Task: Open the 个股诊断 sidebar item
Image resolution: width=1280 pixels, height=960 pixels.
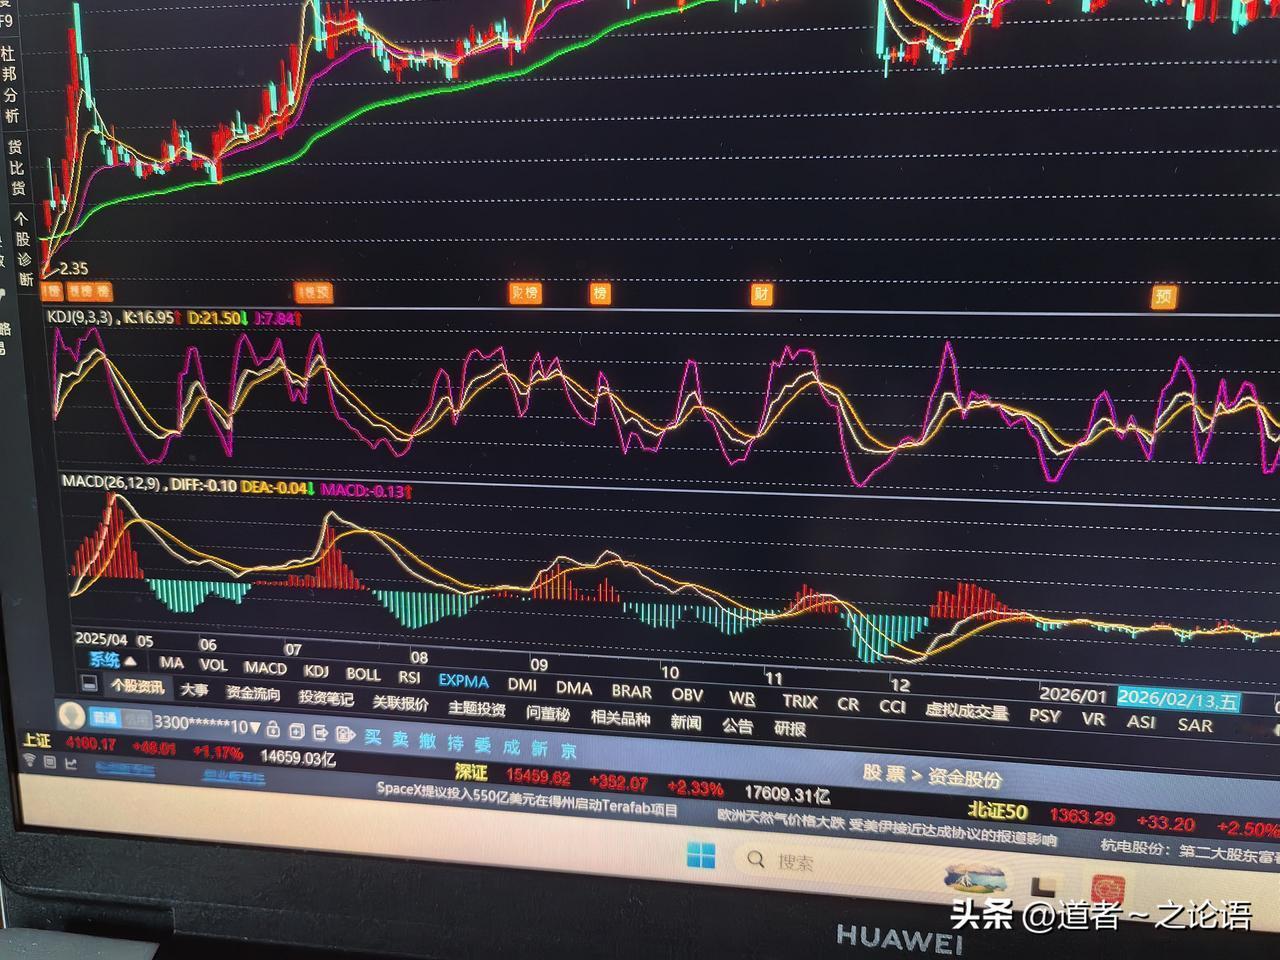Action: click(x=22, y=249)
